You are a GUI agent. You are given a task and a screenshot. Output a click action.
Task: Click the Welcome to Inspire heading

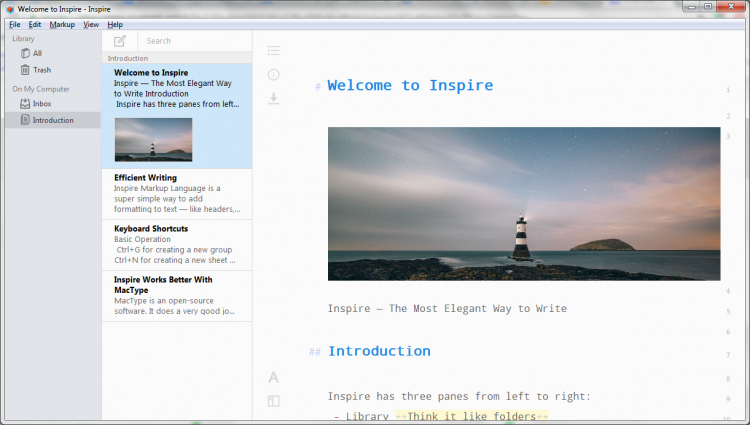click(x=410, y=85)
